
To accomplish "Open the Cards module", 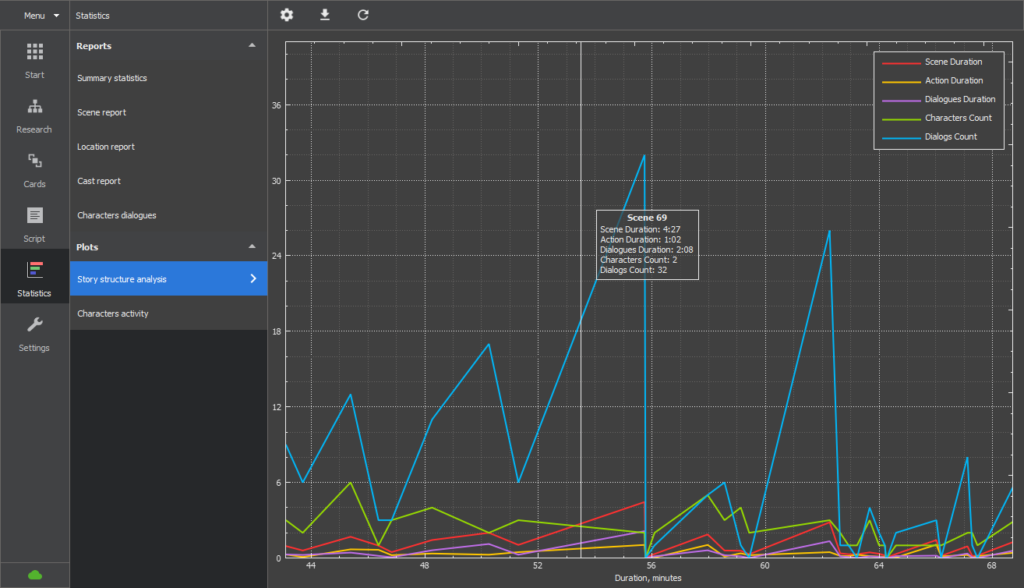I will coord(34,169).
